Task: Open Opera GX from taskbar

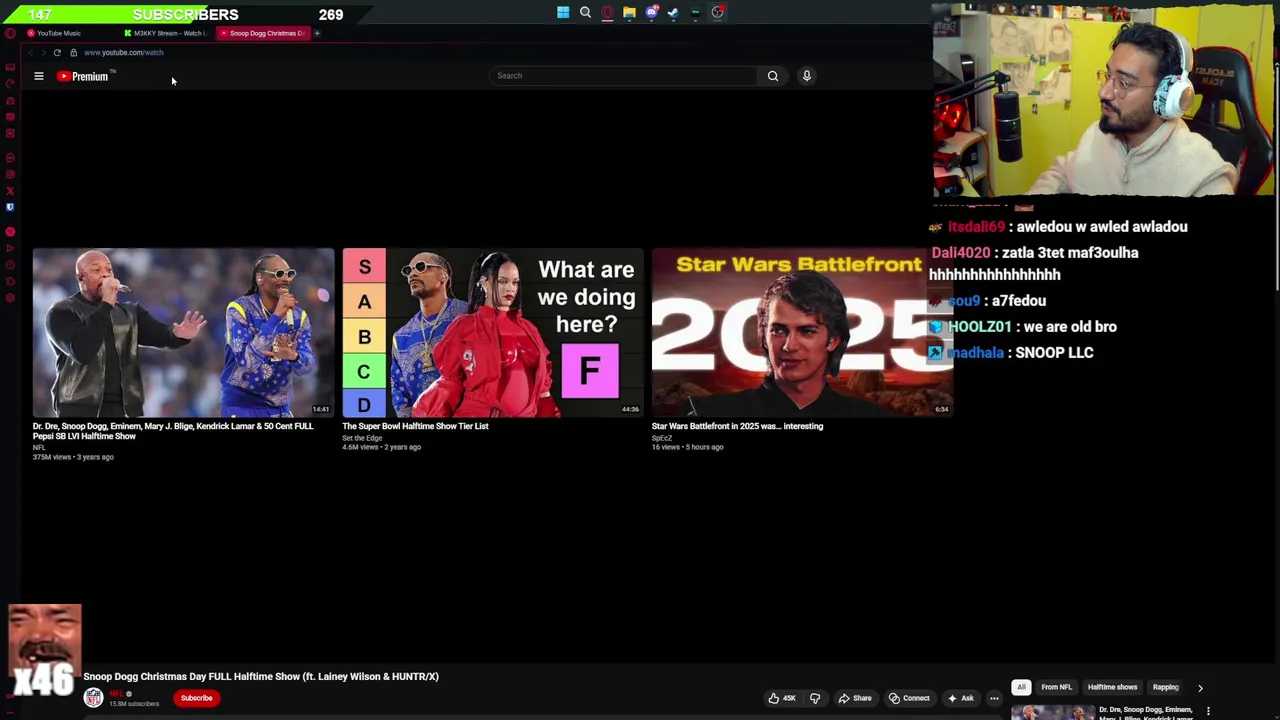Action: (607, 12)
